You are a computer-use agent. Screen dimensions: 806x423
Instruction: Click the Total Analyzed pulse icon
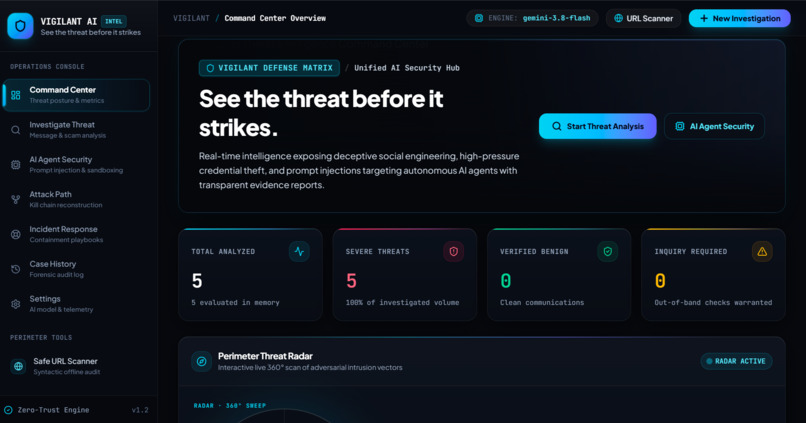[x=299, y=251]
